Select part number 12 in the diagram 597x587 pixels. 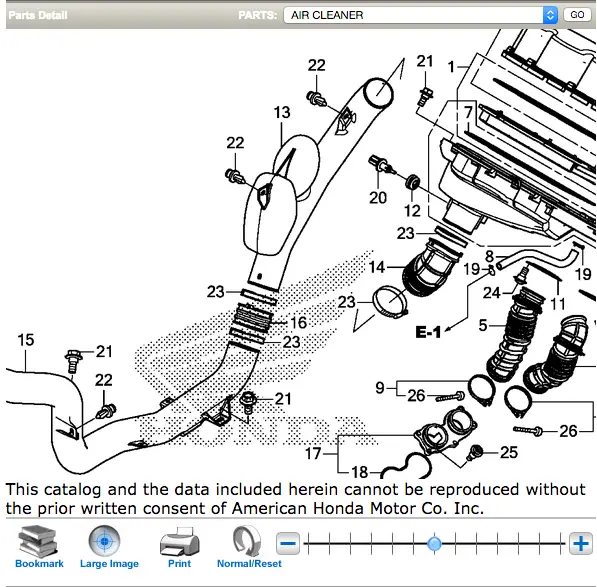(x=412, y=211)
